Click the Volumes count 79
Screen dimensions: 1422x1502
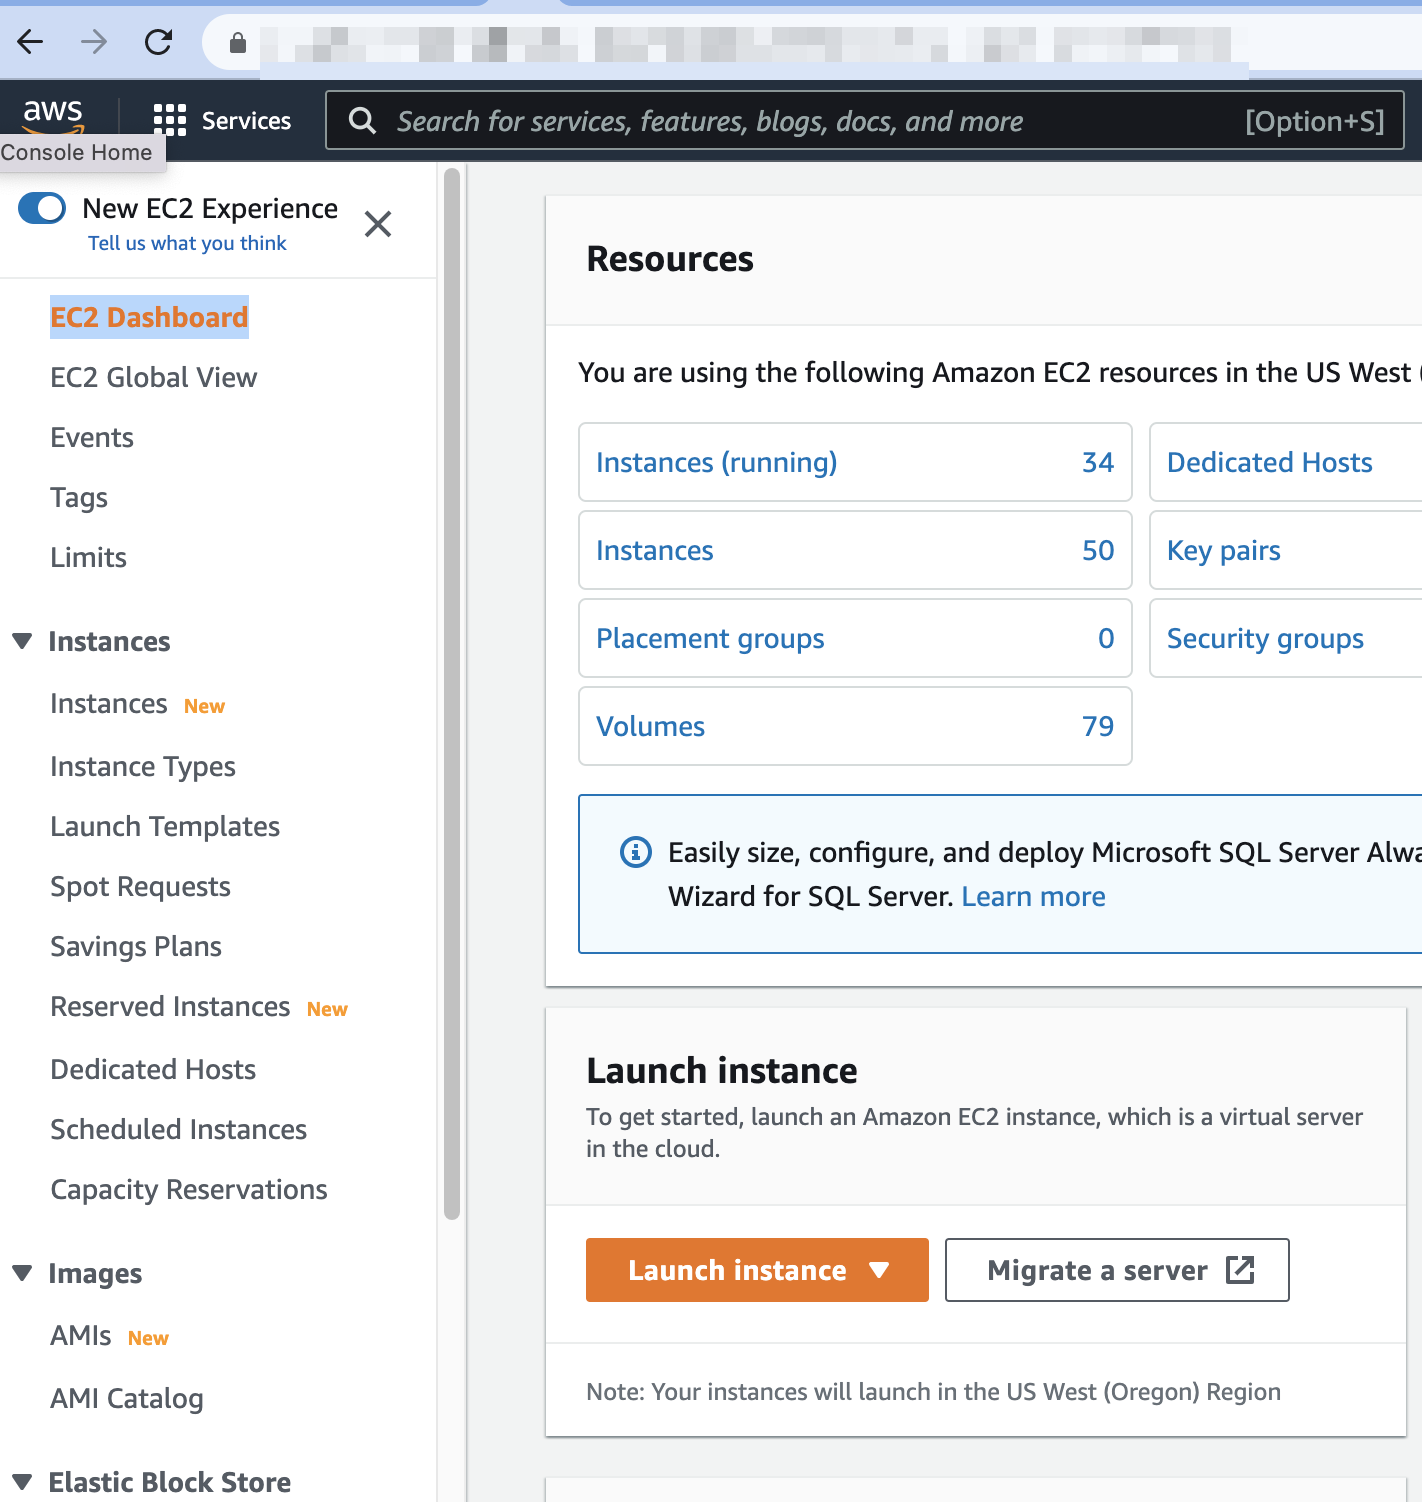click(x=1098, y=726)
